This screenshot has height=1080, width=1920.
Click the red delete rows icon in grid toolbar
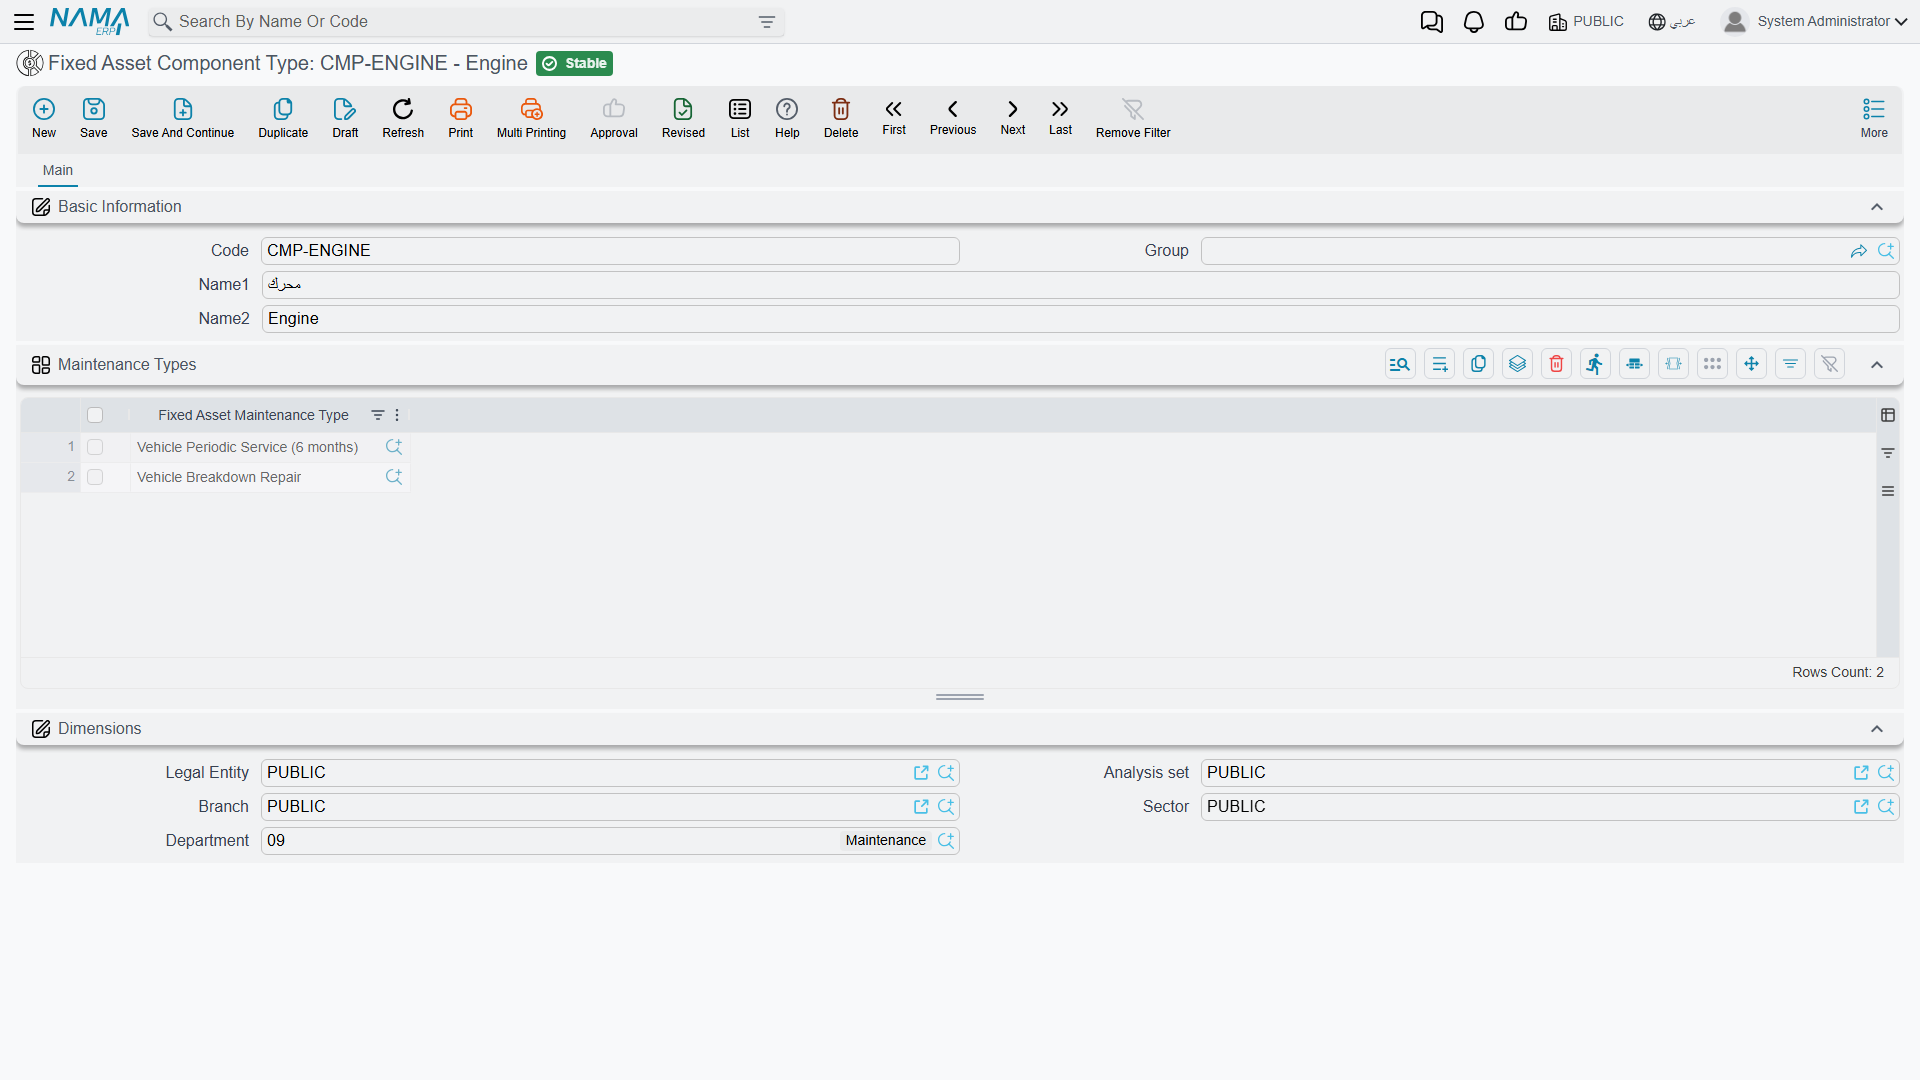(1556, 364)
